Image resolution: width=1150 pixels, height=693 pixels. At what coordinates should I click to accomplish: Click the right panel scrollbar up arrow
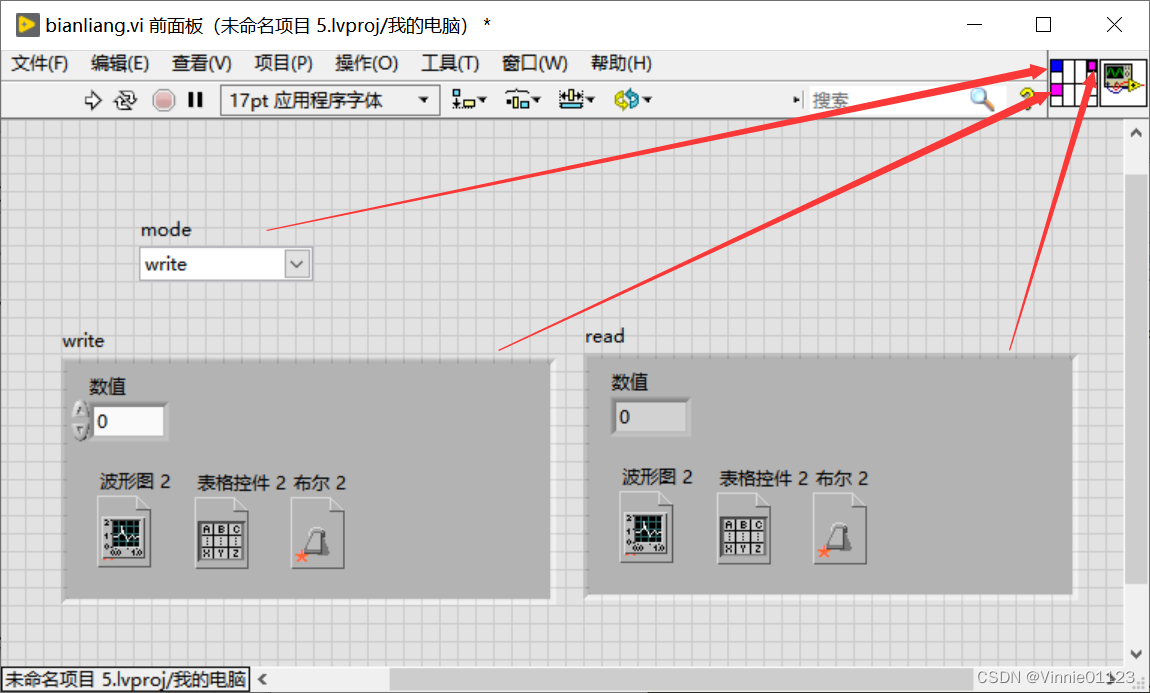1136,130
